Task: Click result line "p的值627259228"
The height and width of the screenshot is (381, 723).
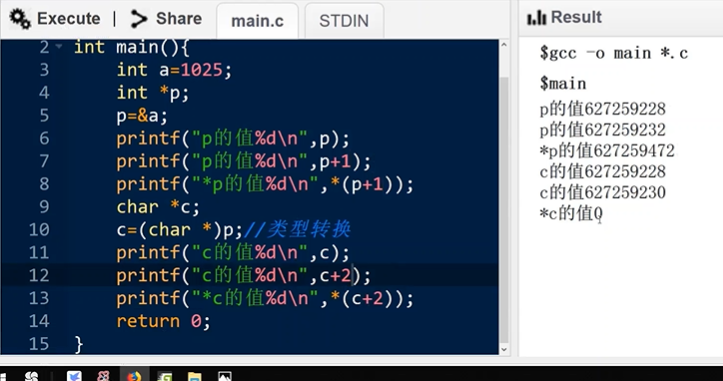Action: click(602, 109)
